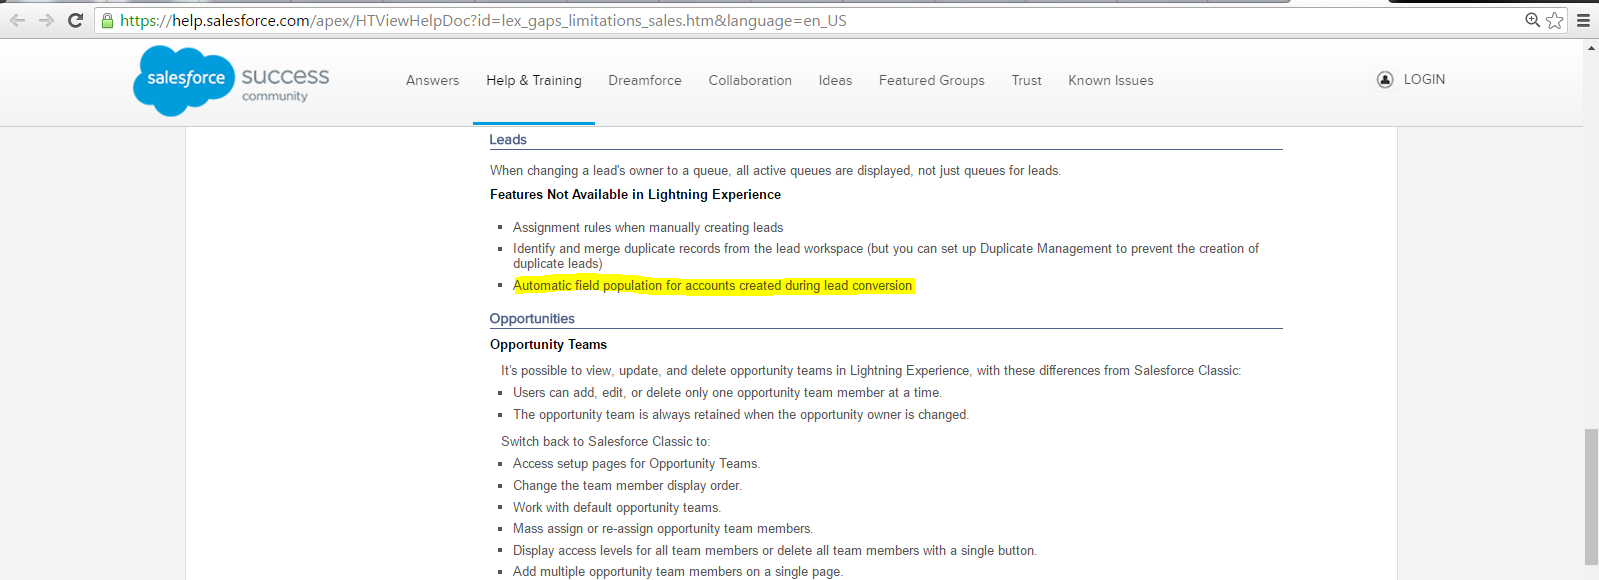Click 'Work with default opportunity teams' bullet

click(617, 507)
